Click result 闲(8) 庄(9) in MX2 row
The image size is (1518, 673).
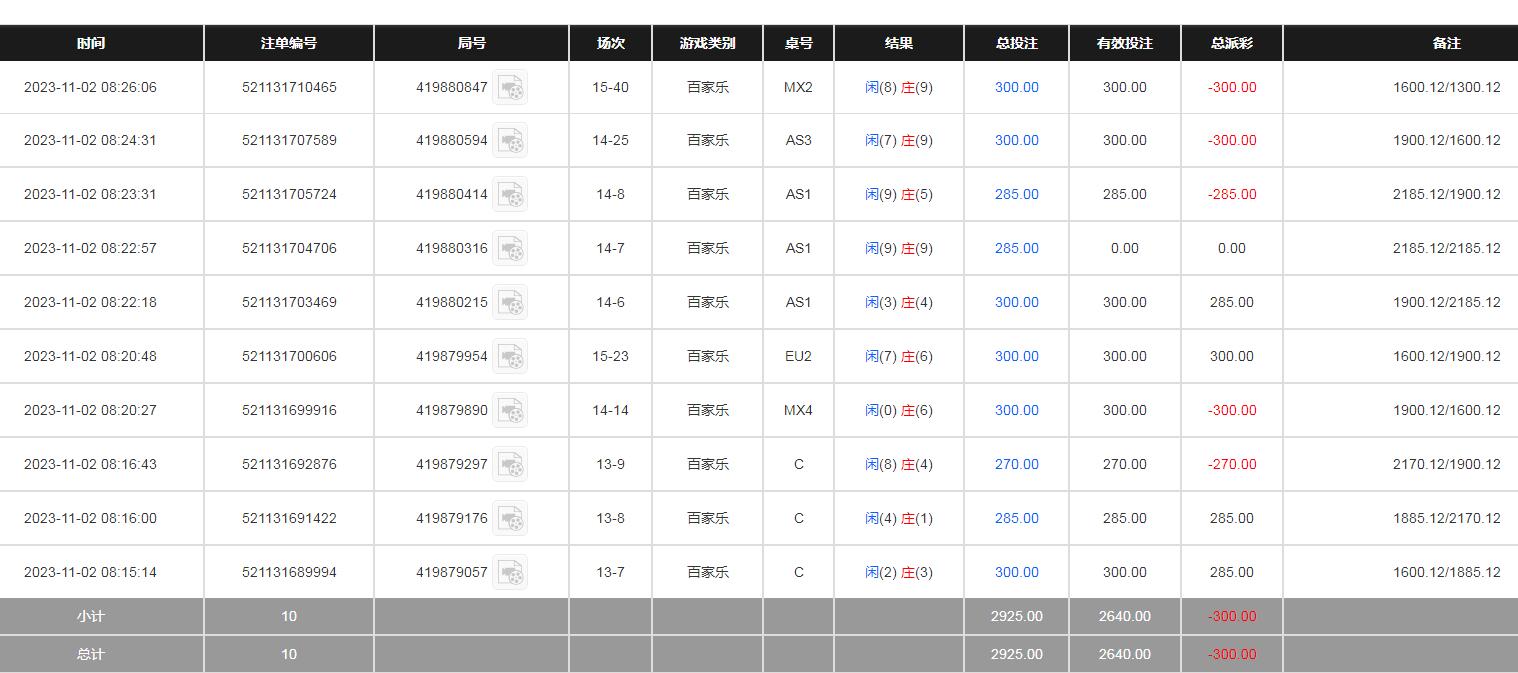[898, 88]
